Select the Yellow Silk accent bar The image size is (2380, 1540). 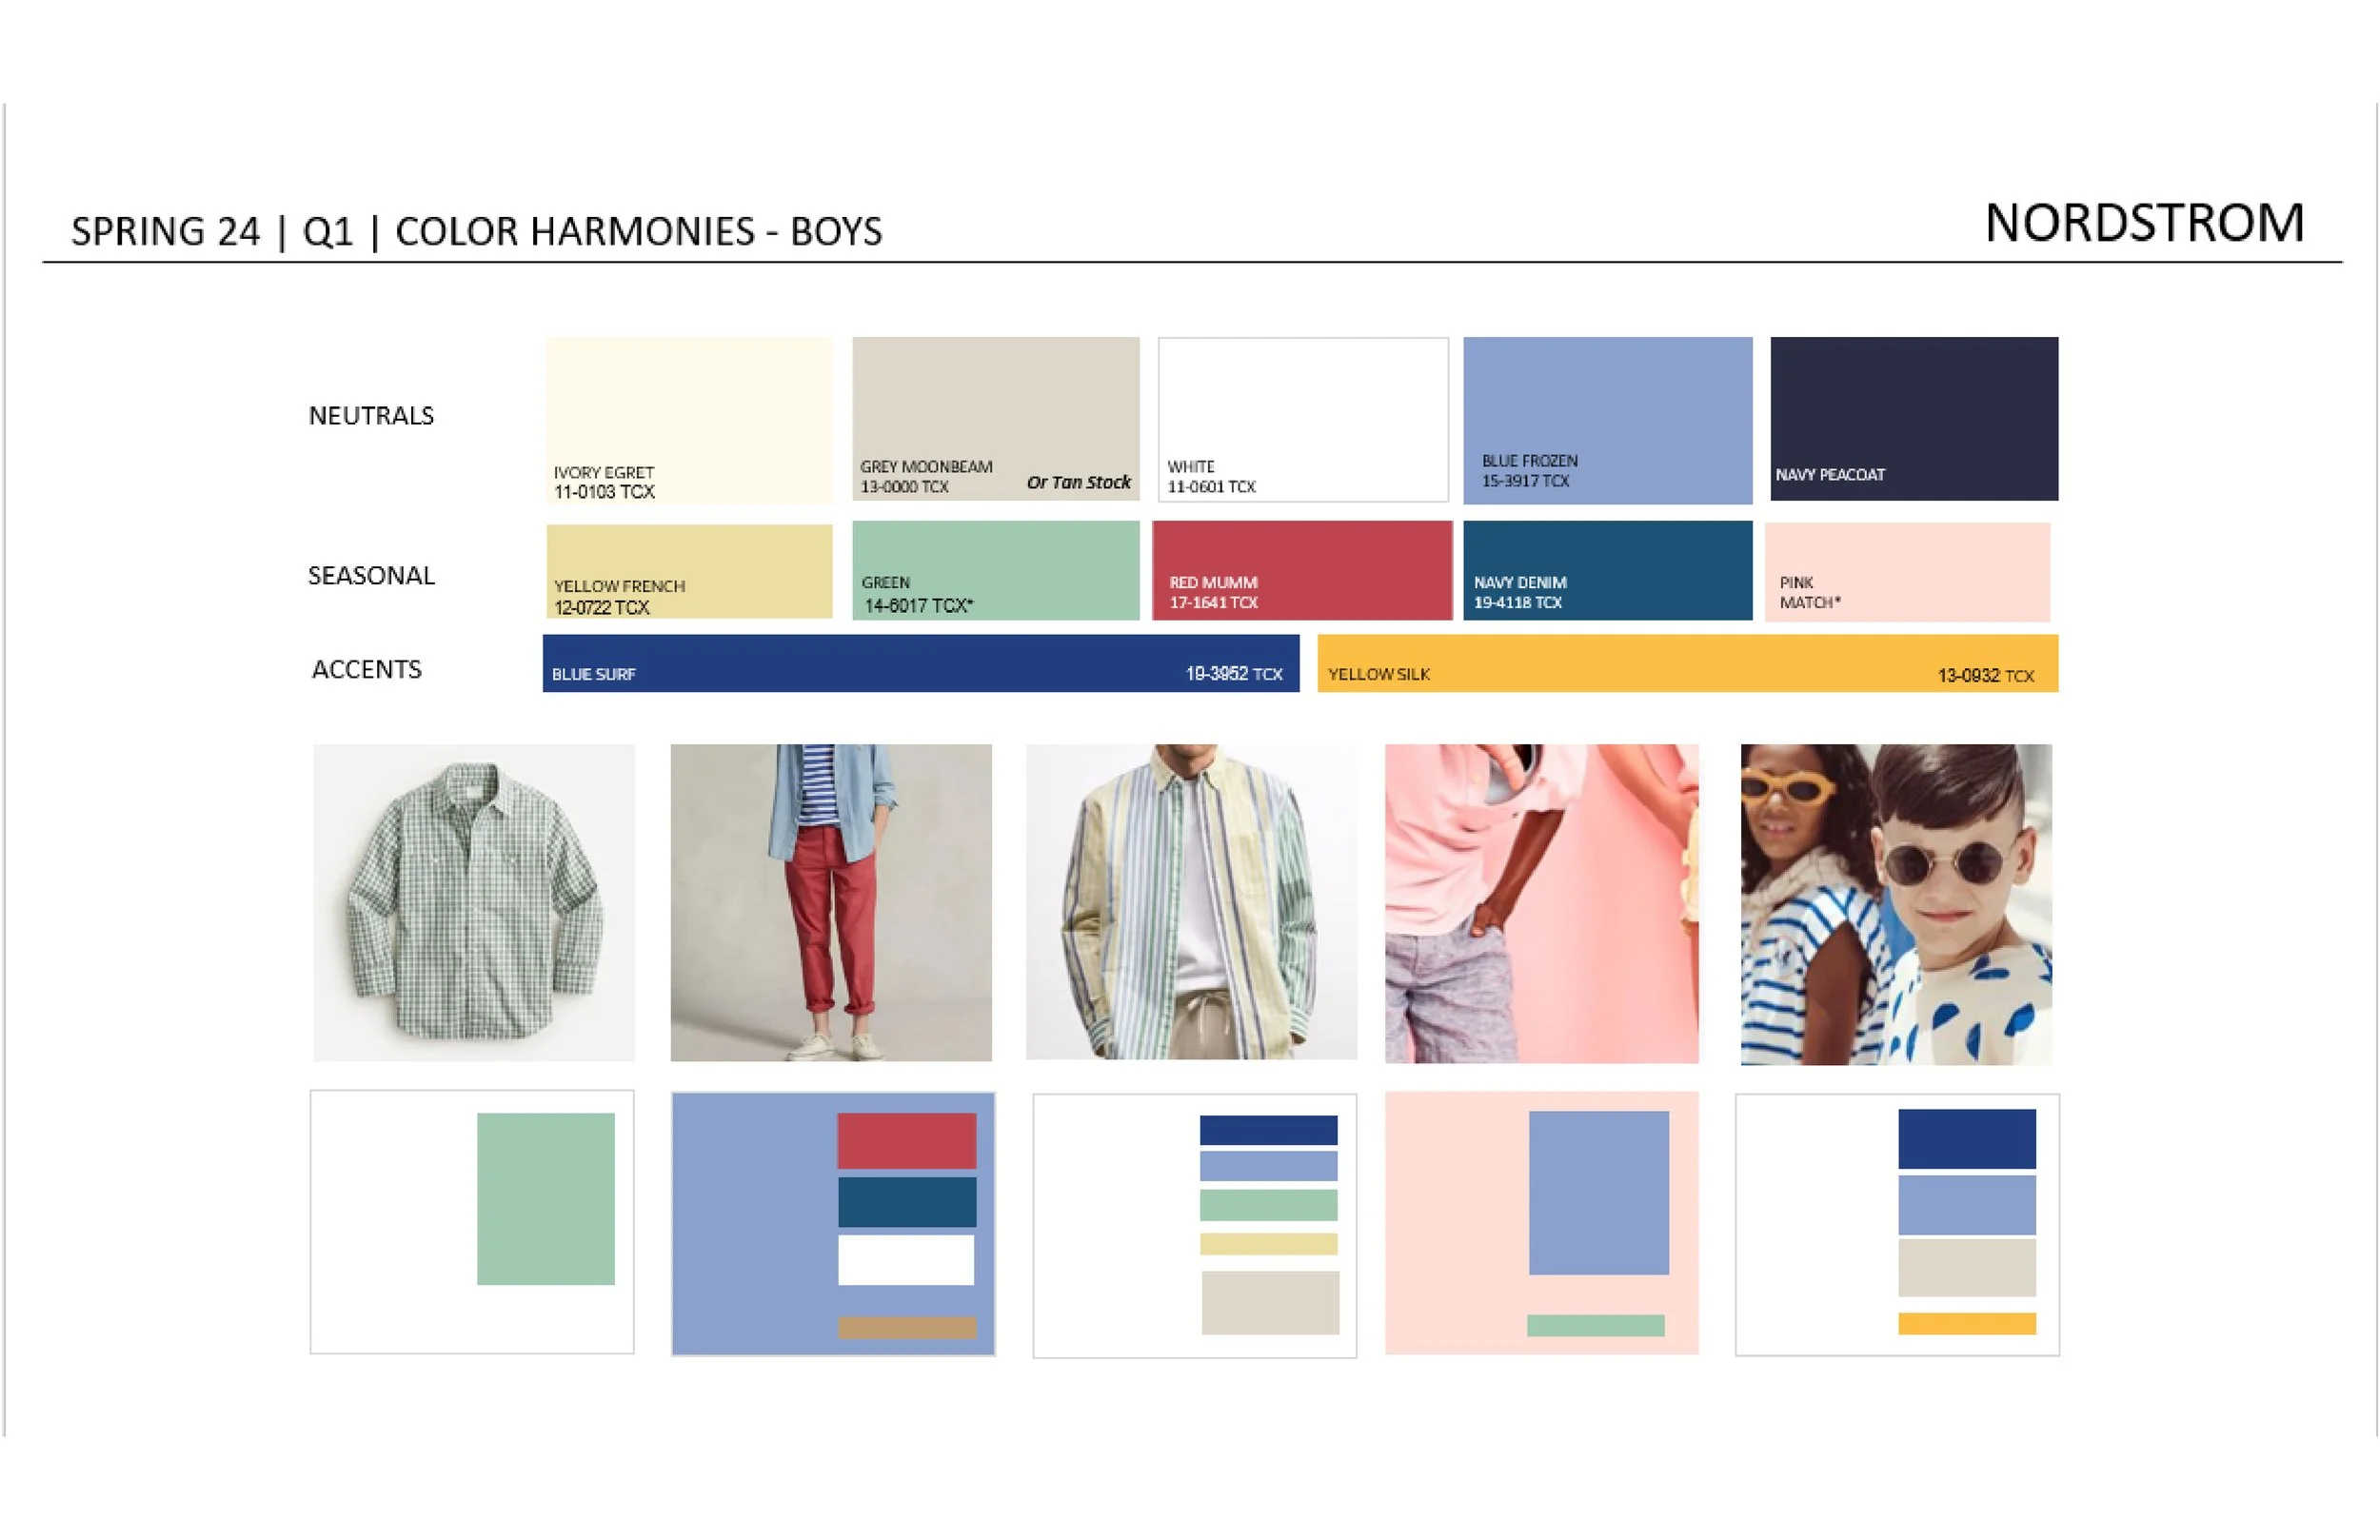(1686, 663)
